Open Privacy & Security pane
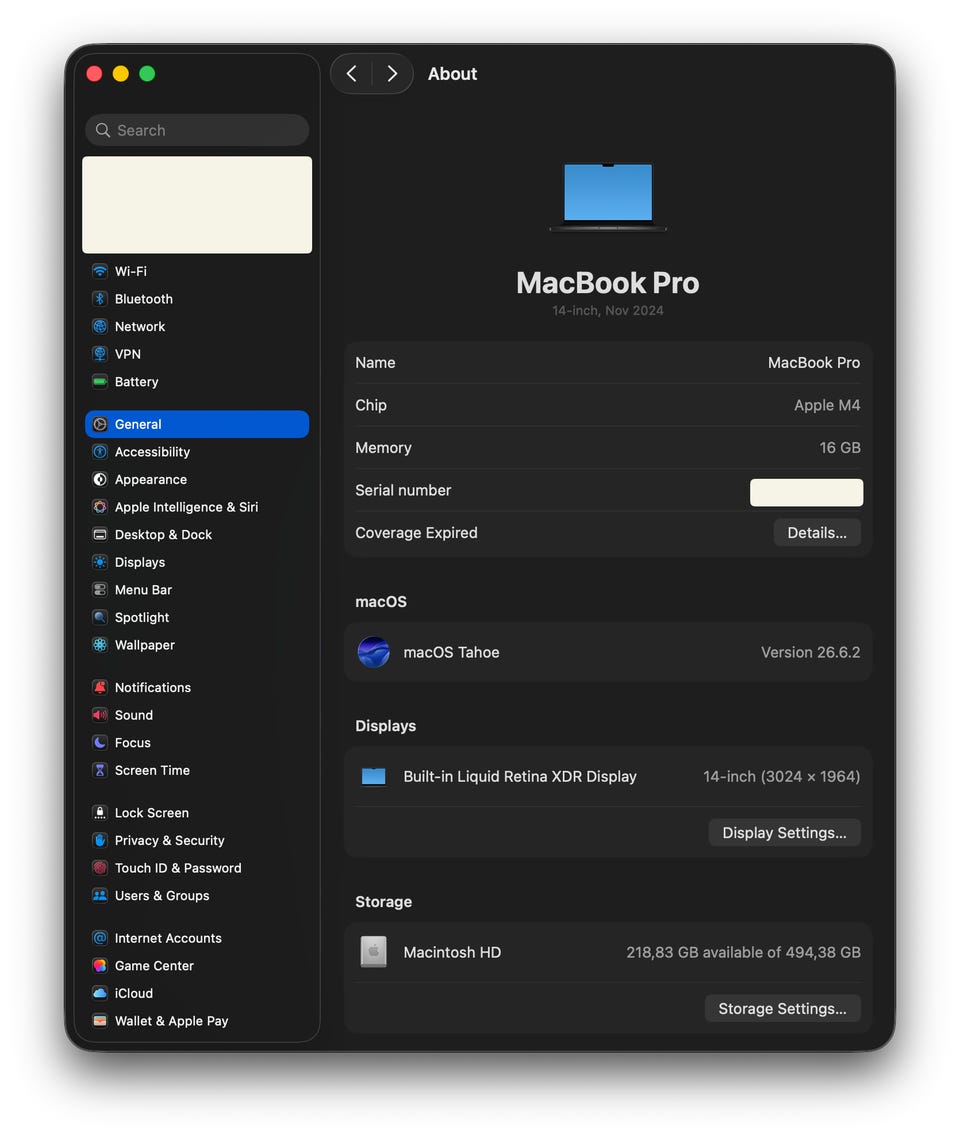This screenshot has width=960, height=1137. [197, 840]
